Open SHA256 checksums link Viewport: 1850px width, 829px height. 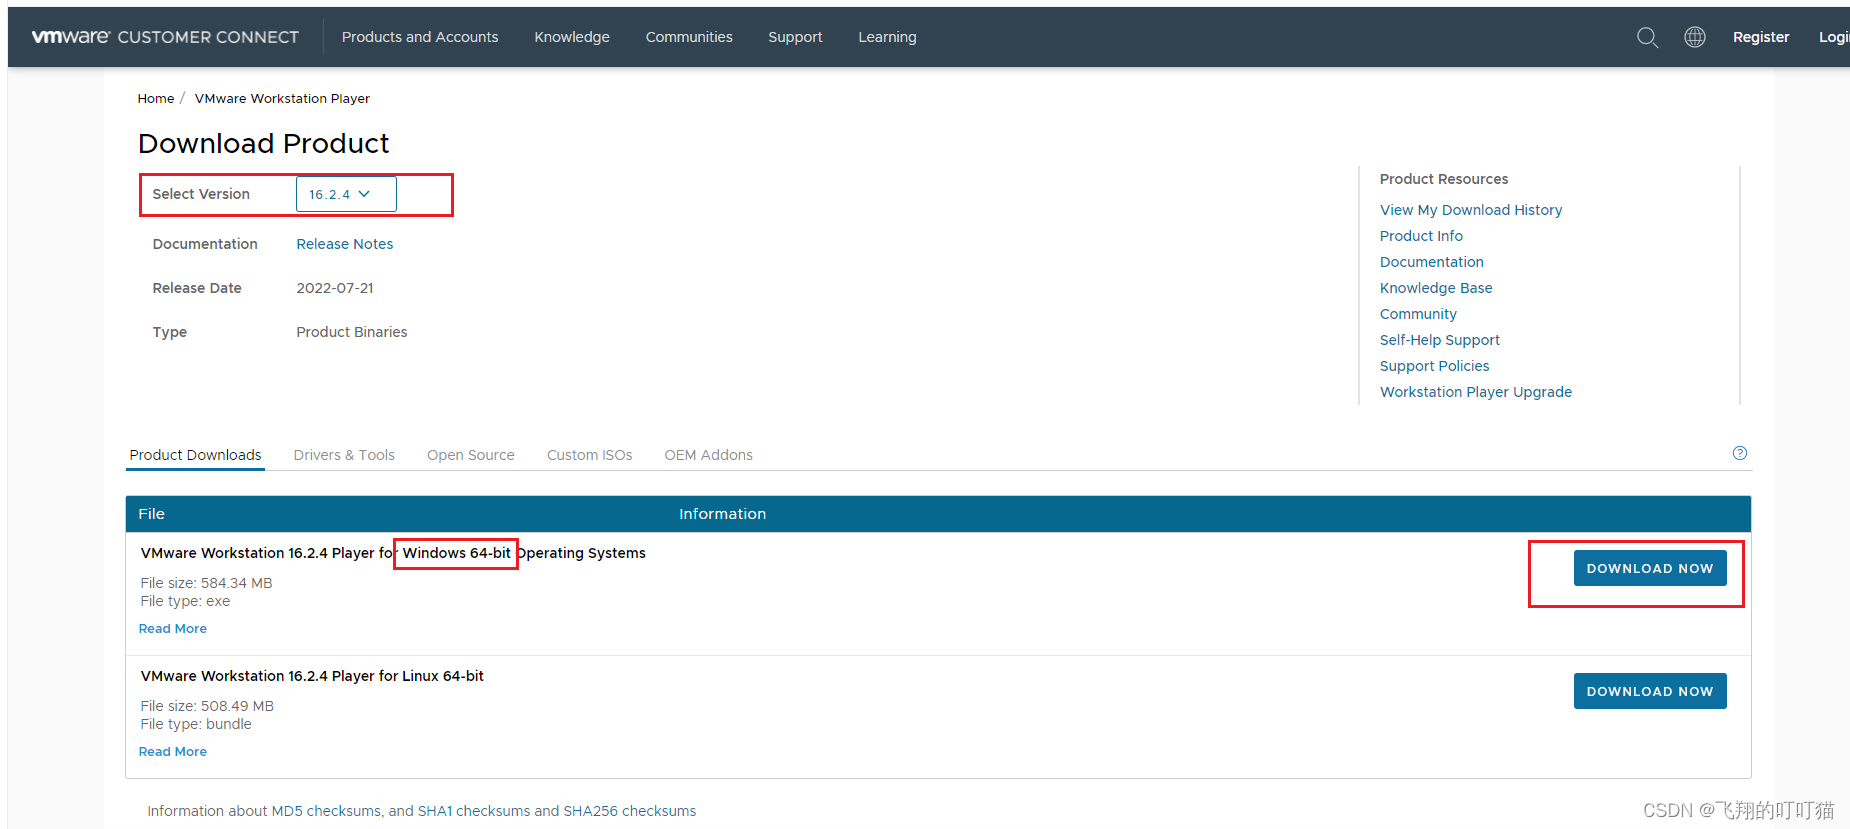[630, 811]
